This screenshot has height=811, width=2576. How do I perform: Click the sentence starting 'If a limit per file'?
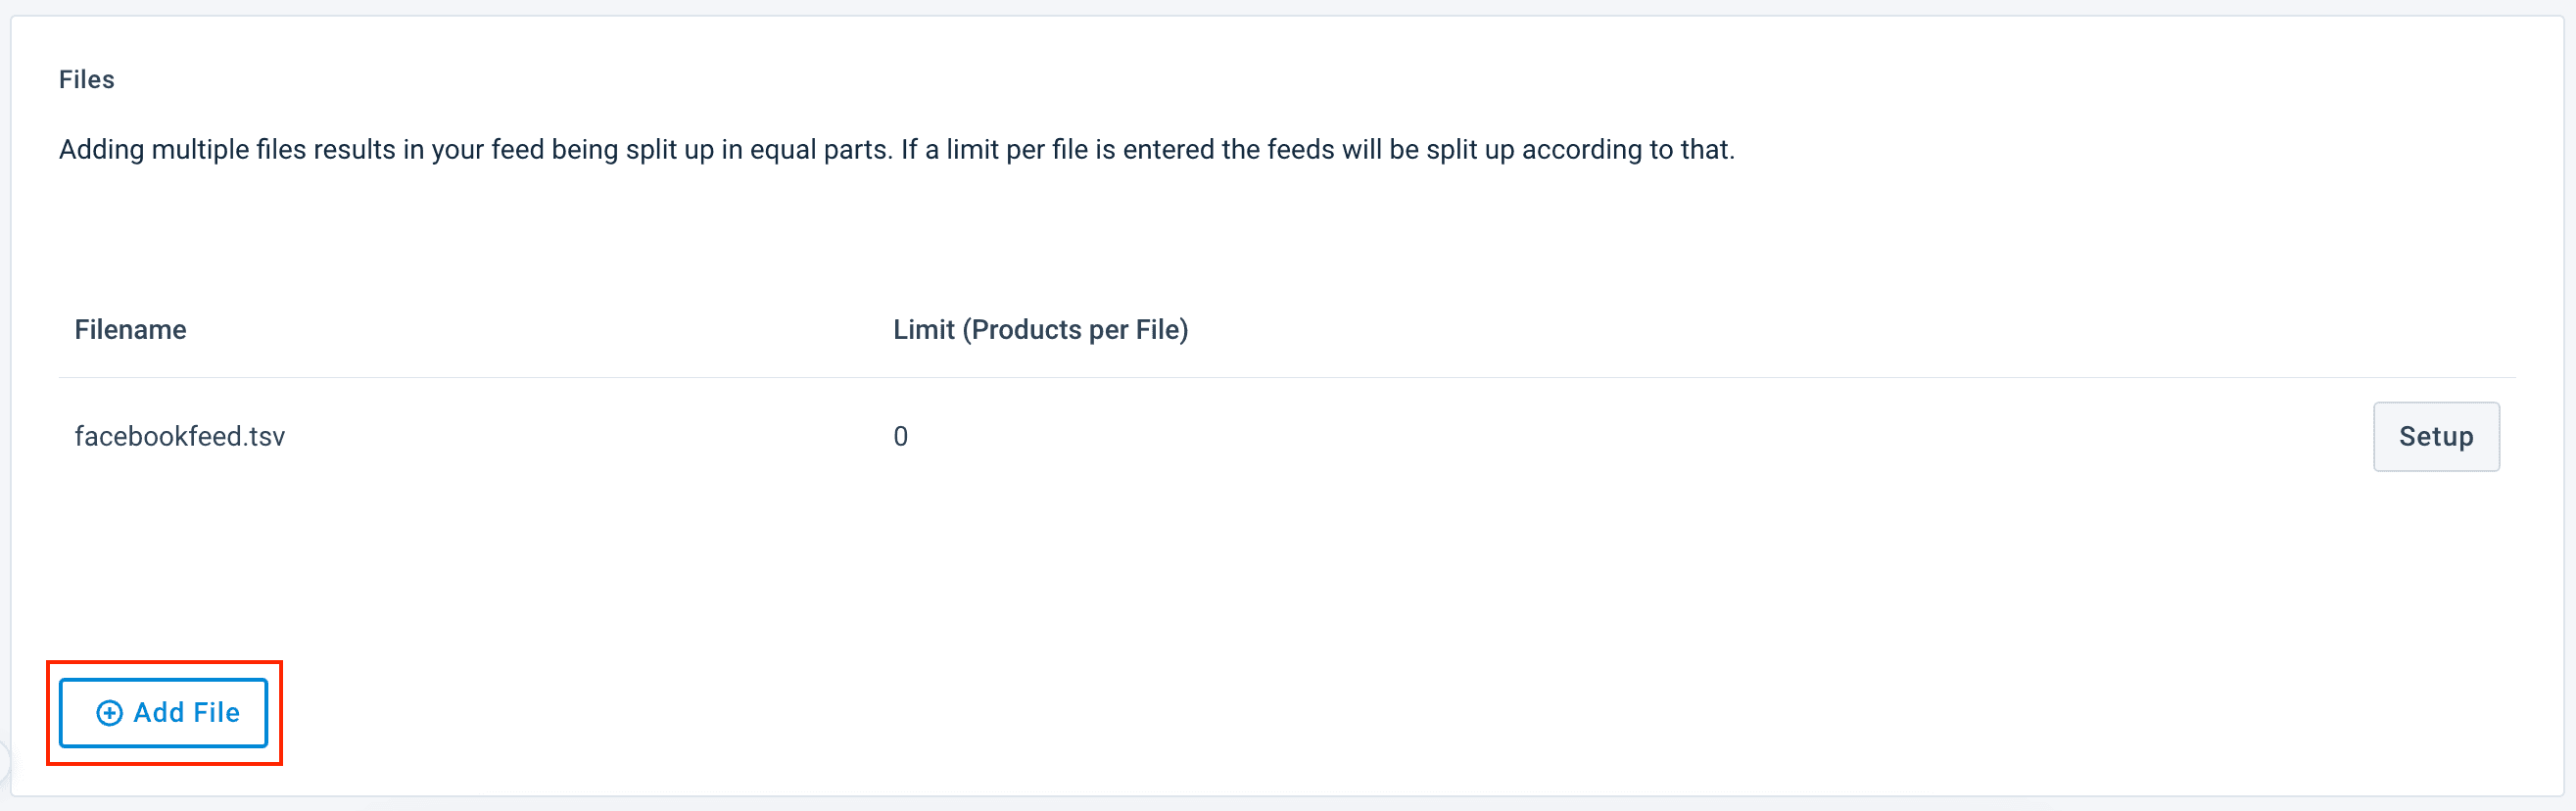pos(1317,150)
